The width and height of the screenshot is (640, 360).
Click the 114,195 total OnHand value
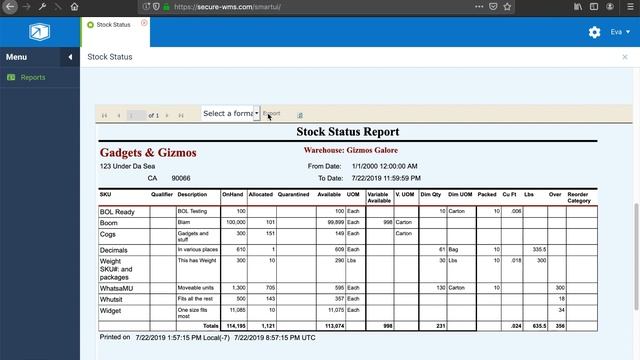pyautogui.click(x=236, y=326)
